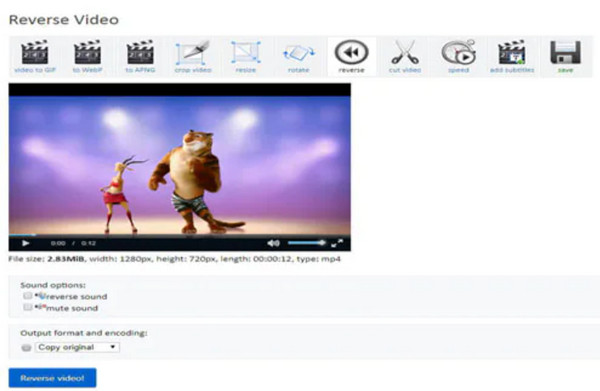Open the rotate video tool
Screen dimensions: 600x391
click(x=298, y=56)
